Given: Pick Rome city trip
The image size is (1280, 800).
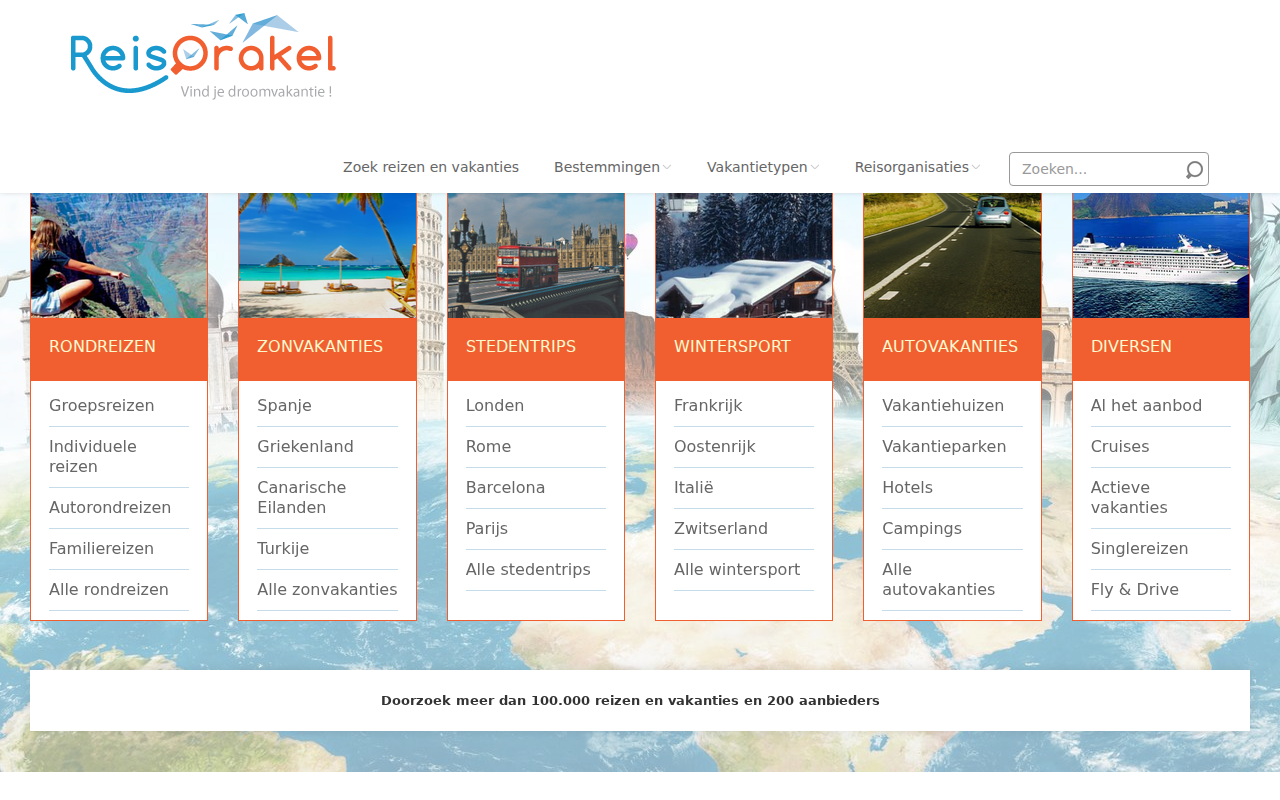Looking at the screenshot, I should tap(489, 447).
